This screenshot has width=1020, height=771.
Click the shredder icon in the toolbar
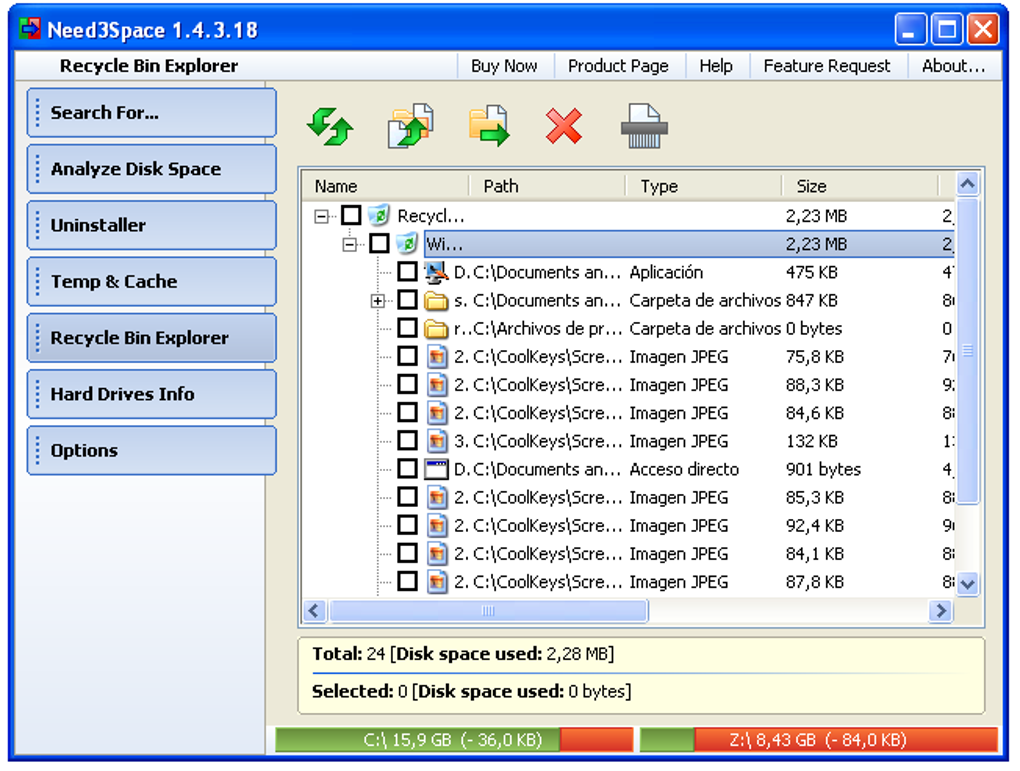[644, 126]
